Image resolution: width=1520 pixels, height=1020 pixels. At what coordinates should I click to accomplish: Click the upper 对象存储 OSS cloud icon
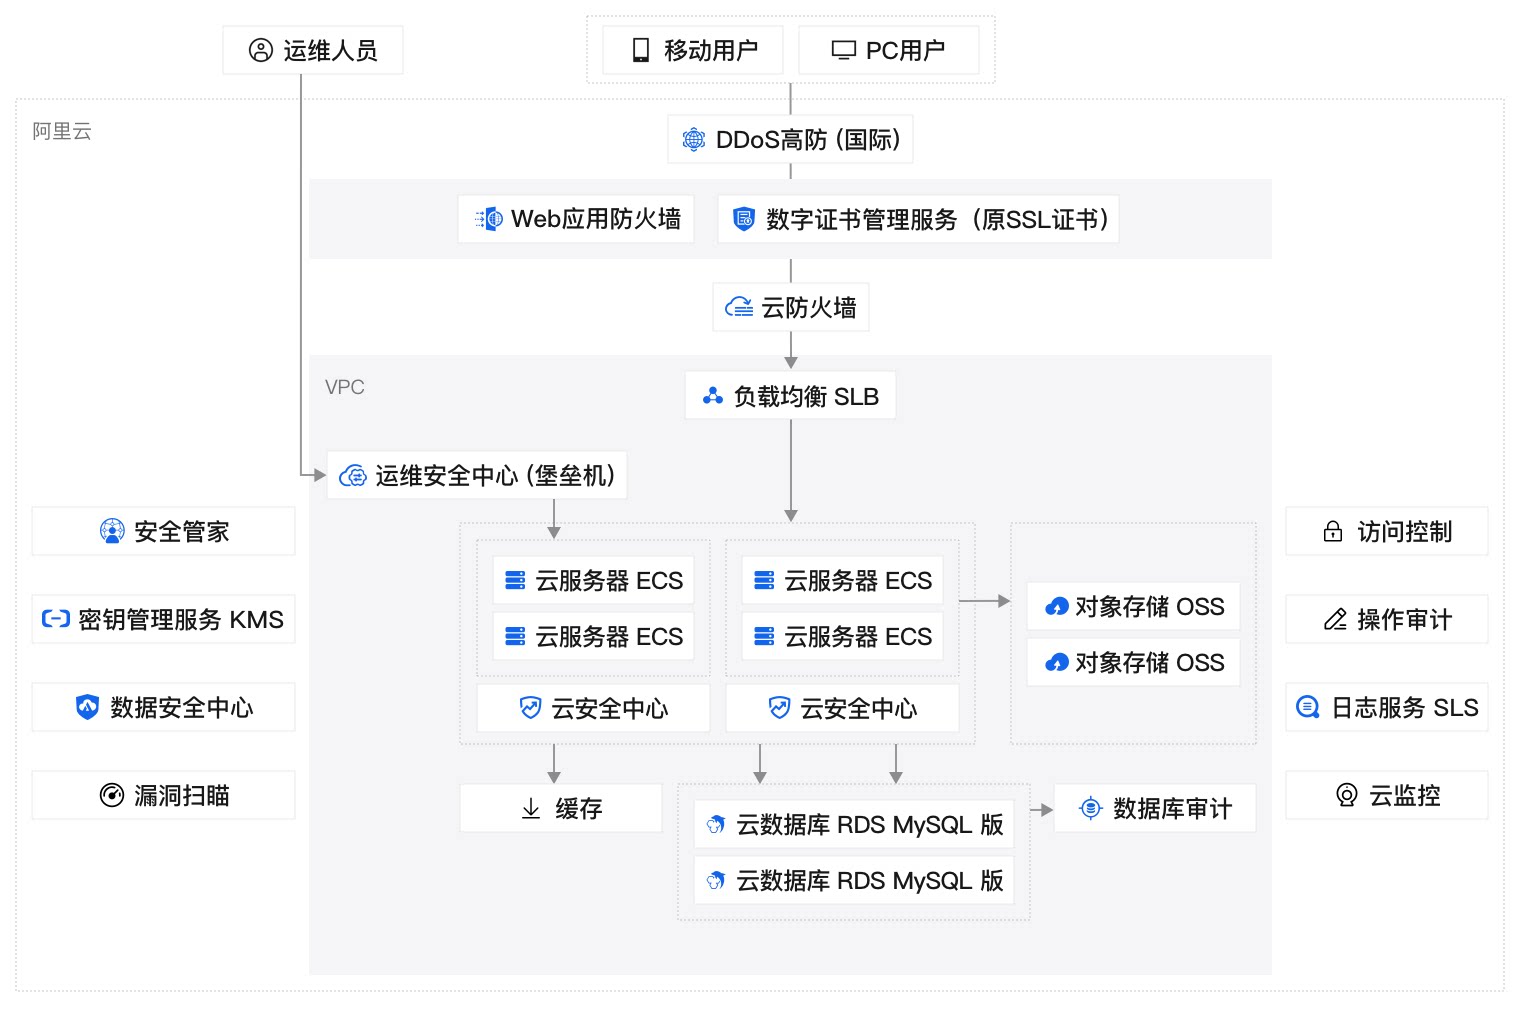(1057, 606)
